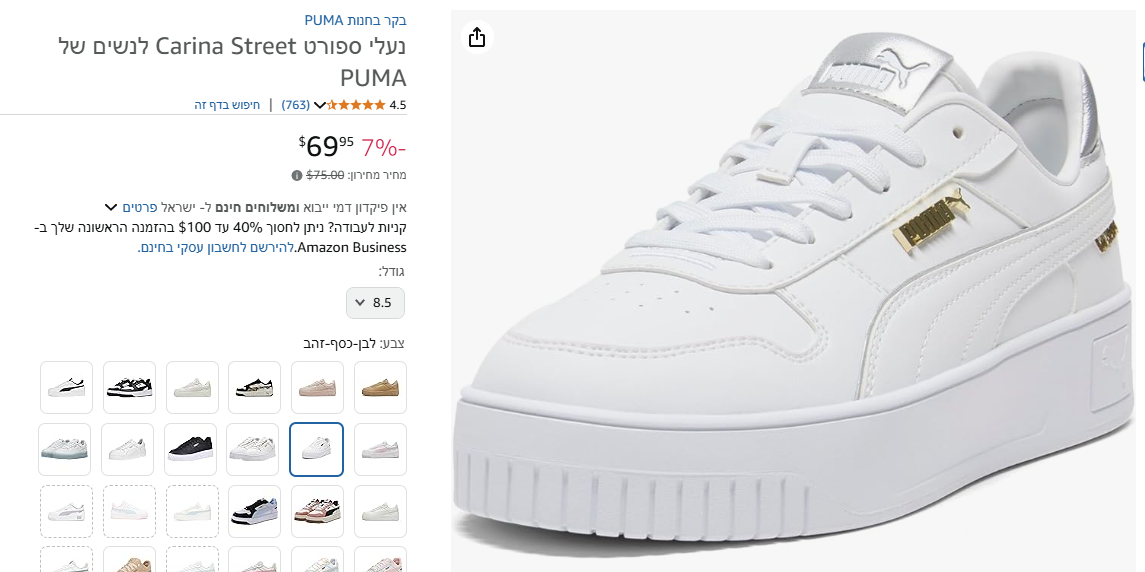Select the black, white and light-blue sneaker swatch

click(254, 511)
